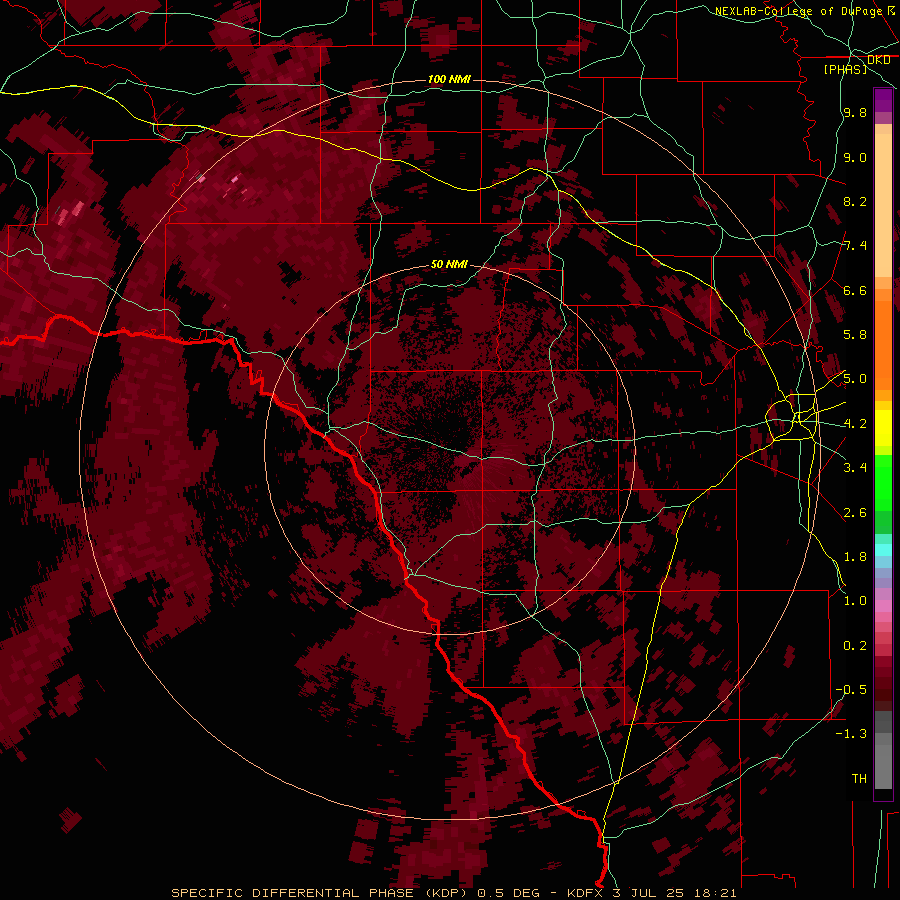Screen dimensions: 900x900
Task: Click the 4.2 value on the color scale
Action: point(855,424)
